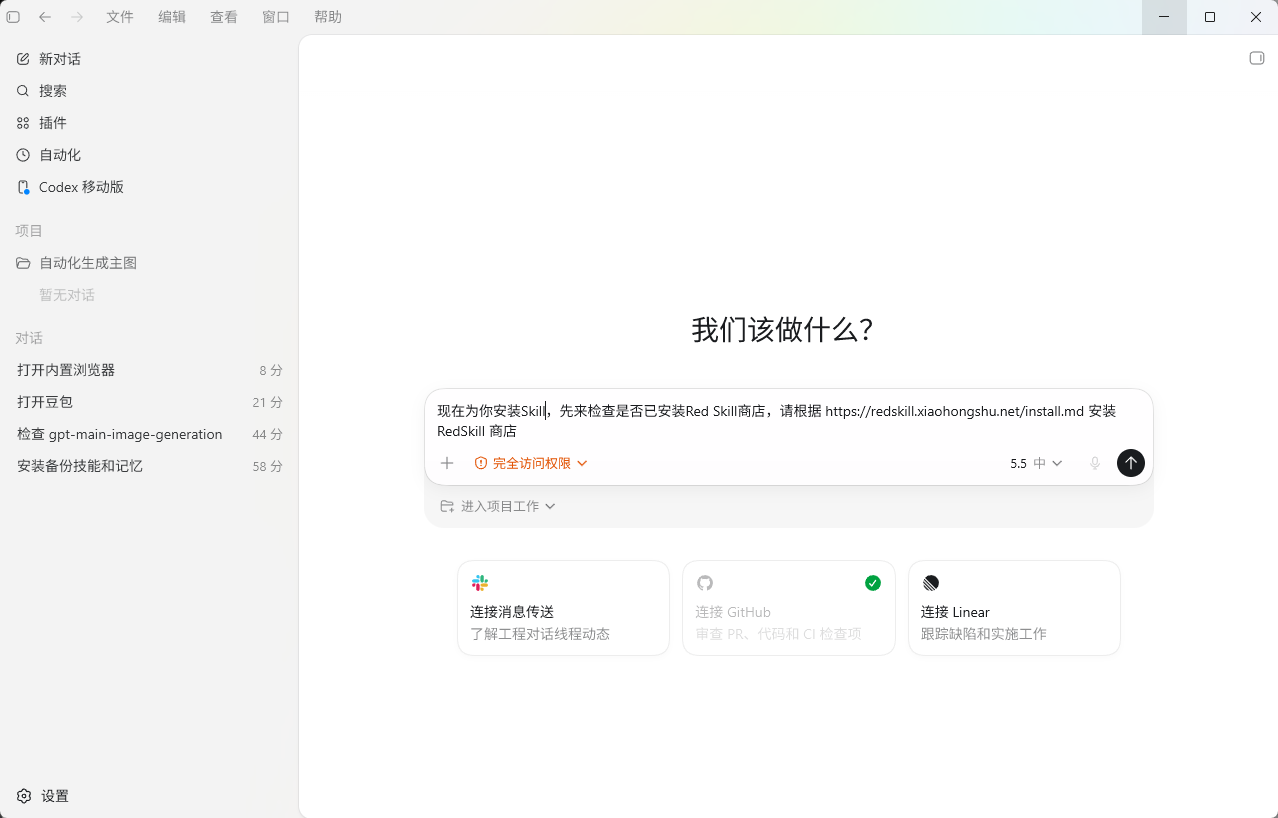
Task: Expand the 进入项目工作 dropdown
Action: pos(498,506)
